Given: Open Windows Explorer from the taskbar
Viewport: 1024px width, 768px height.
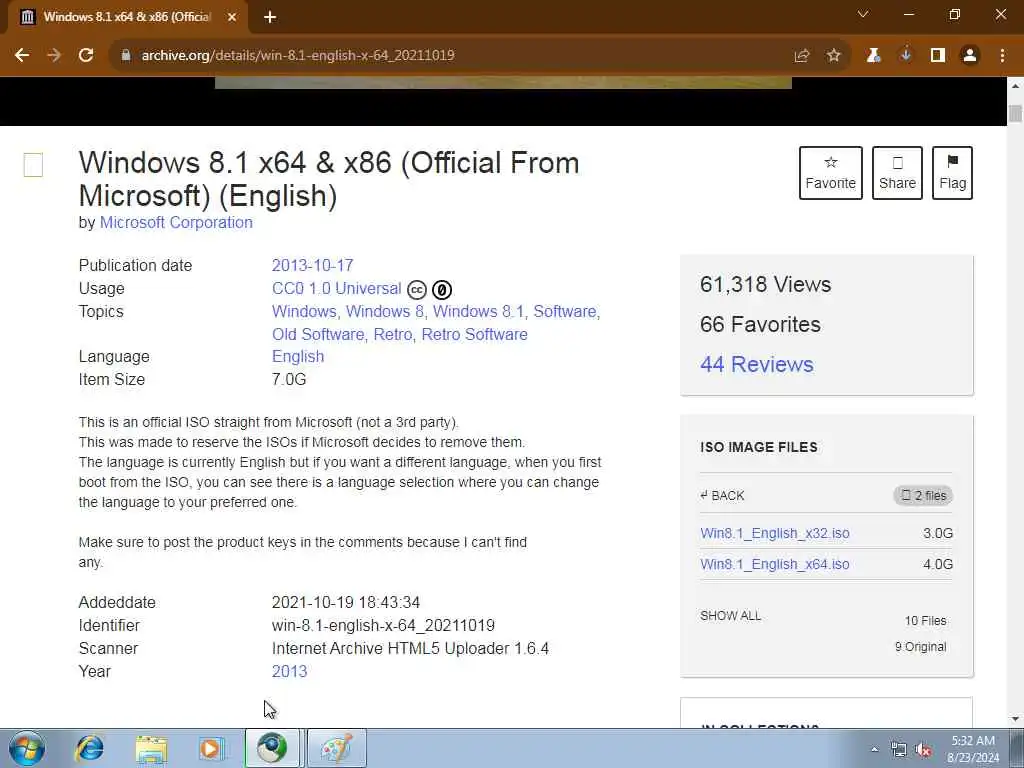Looking at the screenshot, I should click(152, 748).
